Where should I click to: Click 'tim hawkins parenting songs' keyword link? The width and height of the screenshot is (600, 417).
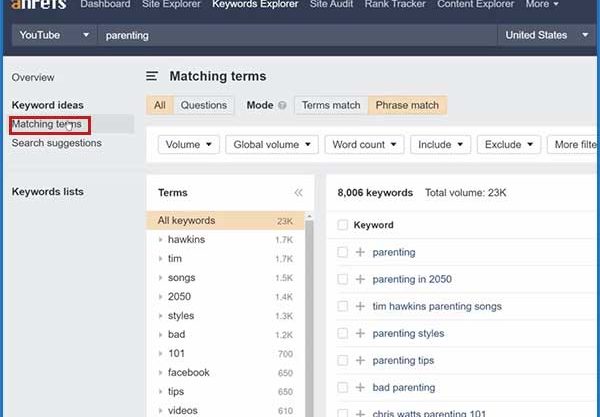(x=437, y=306)
